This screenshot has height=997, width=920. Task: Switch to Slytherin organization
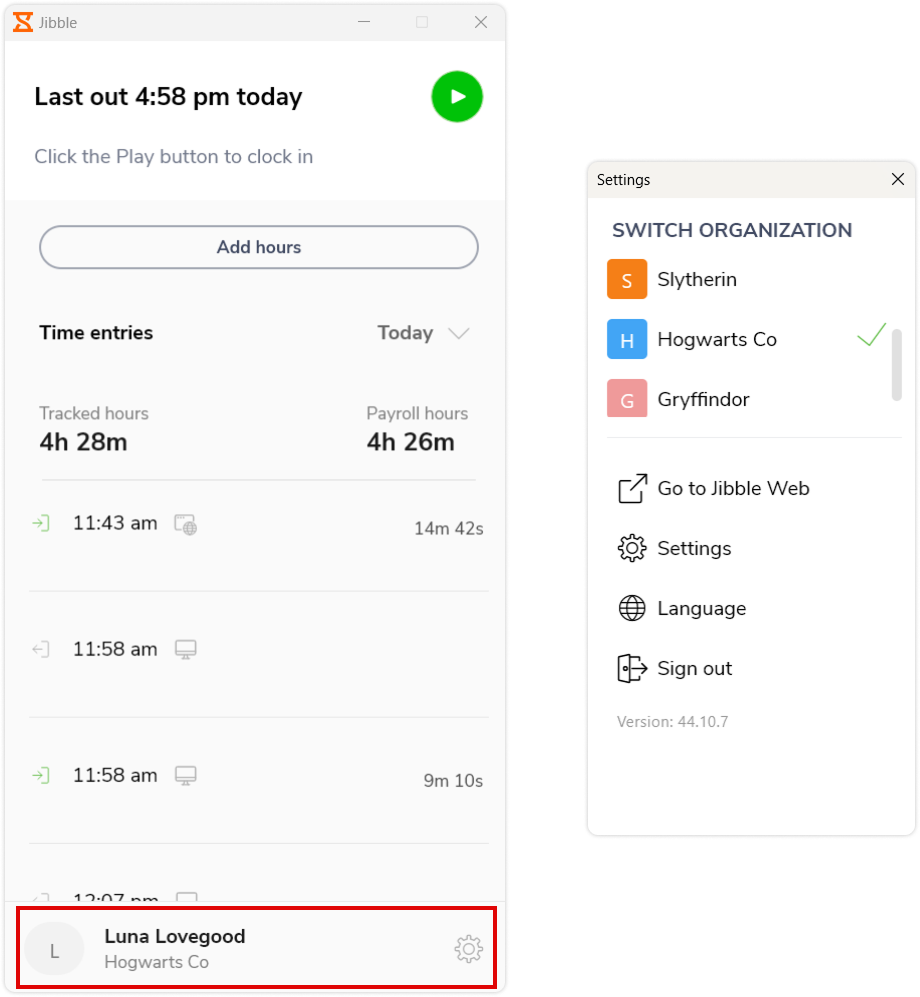(x=748, y=279)
